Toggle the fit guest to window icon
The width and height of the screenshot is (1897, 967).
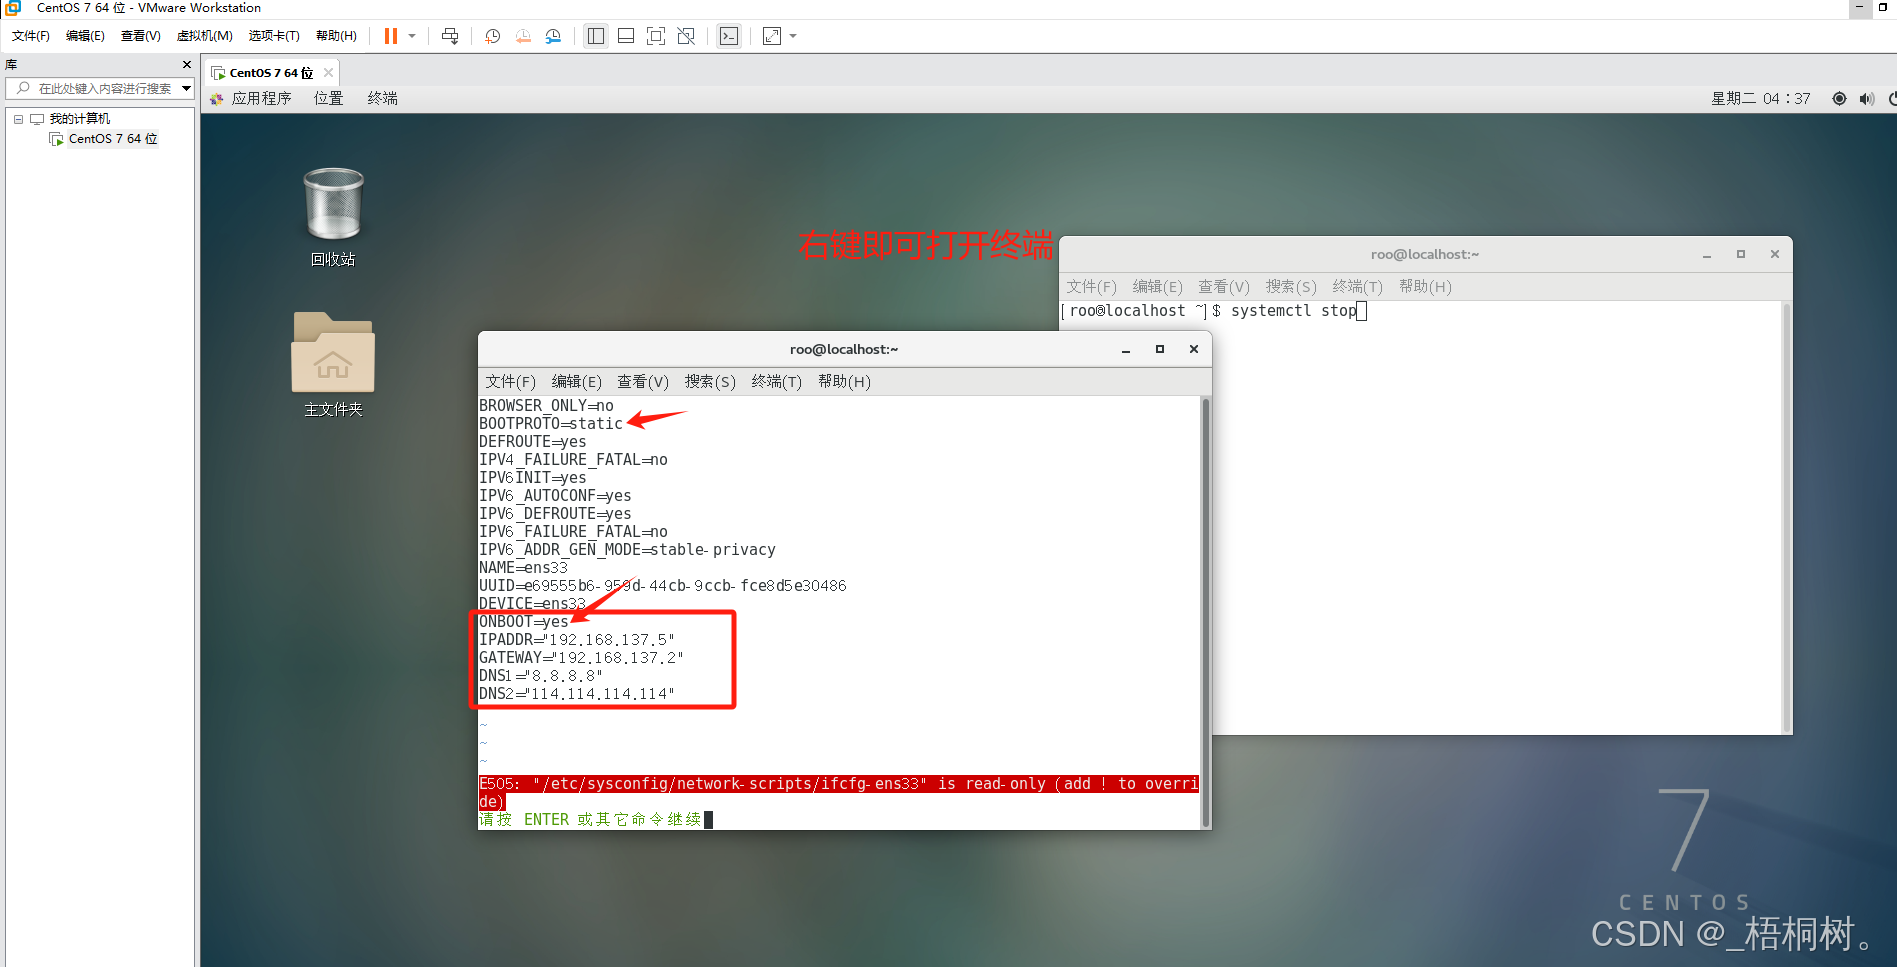(x=655, y=36)
